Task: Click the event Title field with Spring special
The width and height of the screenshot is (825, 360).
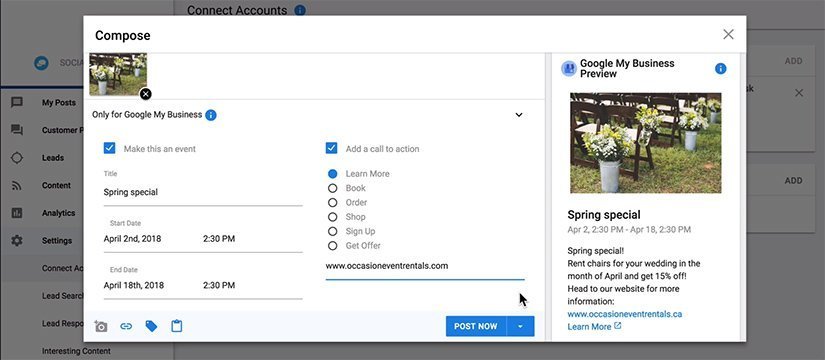Action: [203, 193]
